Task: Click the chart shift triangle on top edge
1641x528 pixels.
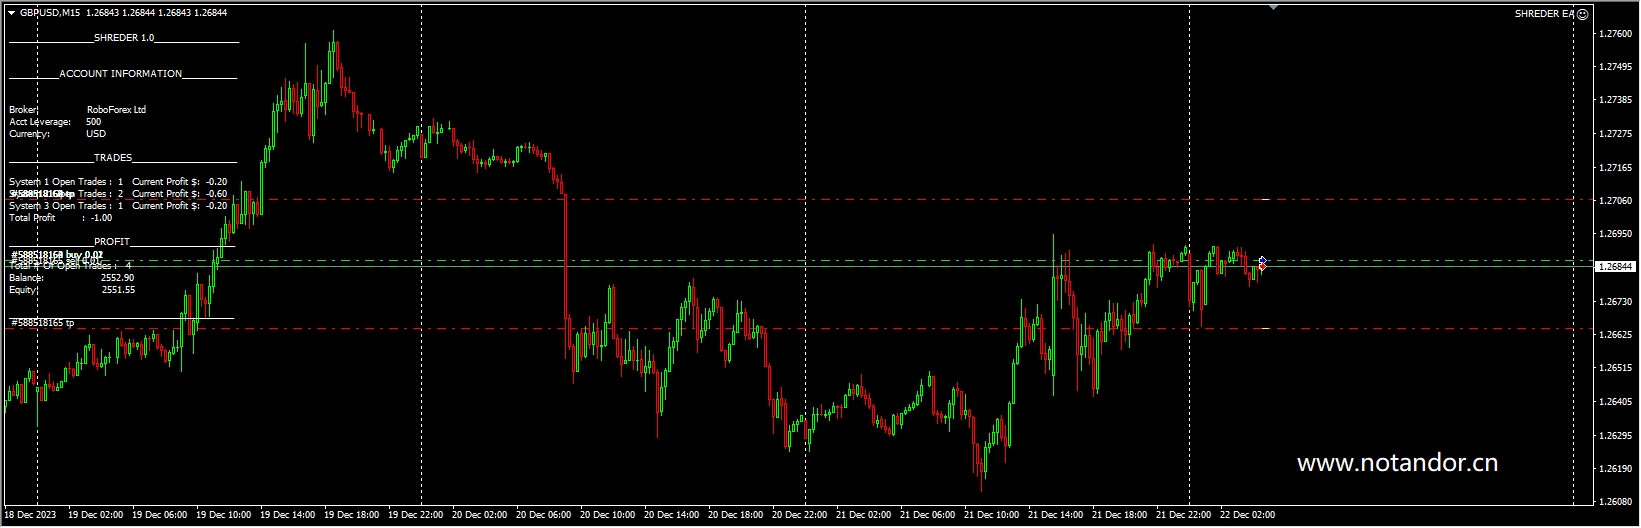Action: pos(1273,7)
